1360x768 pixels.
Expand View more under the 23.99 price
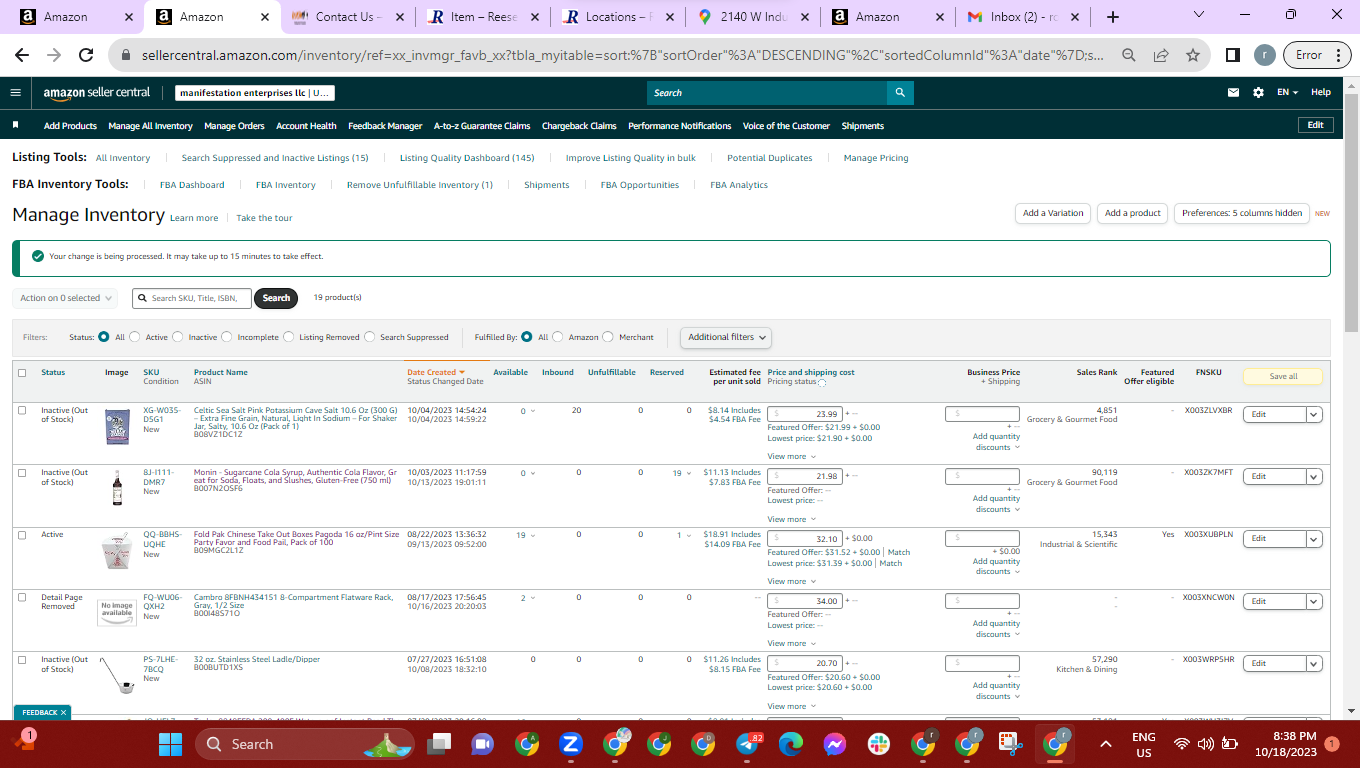click(x=791, y=456)
